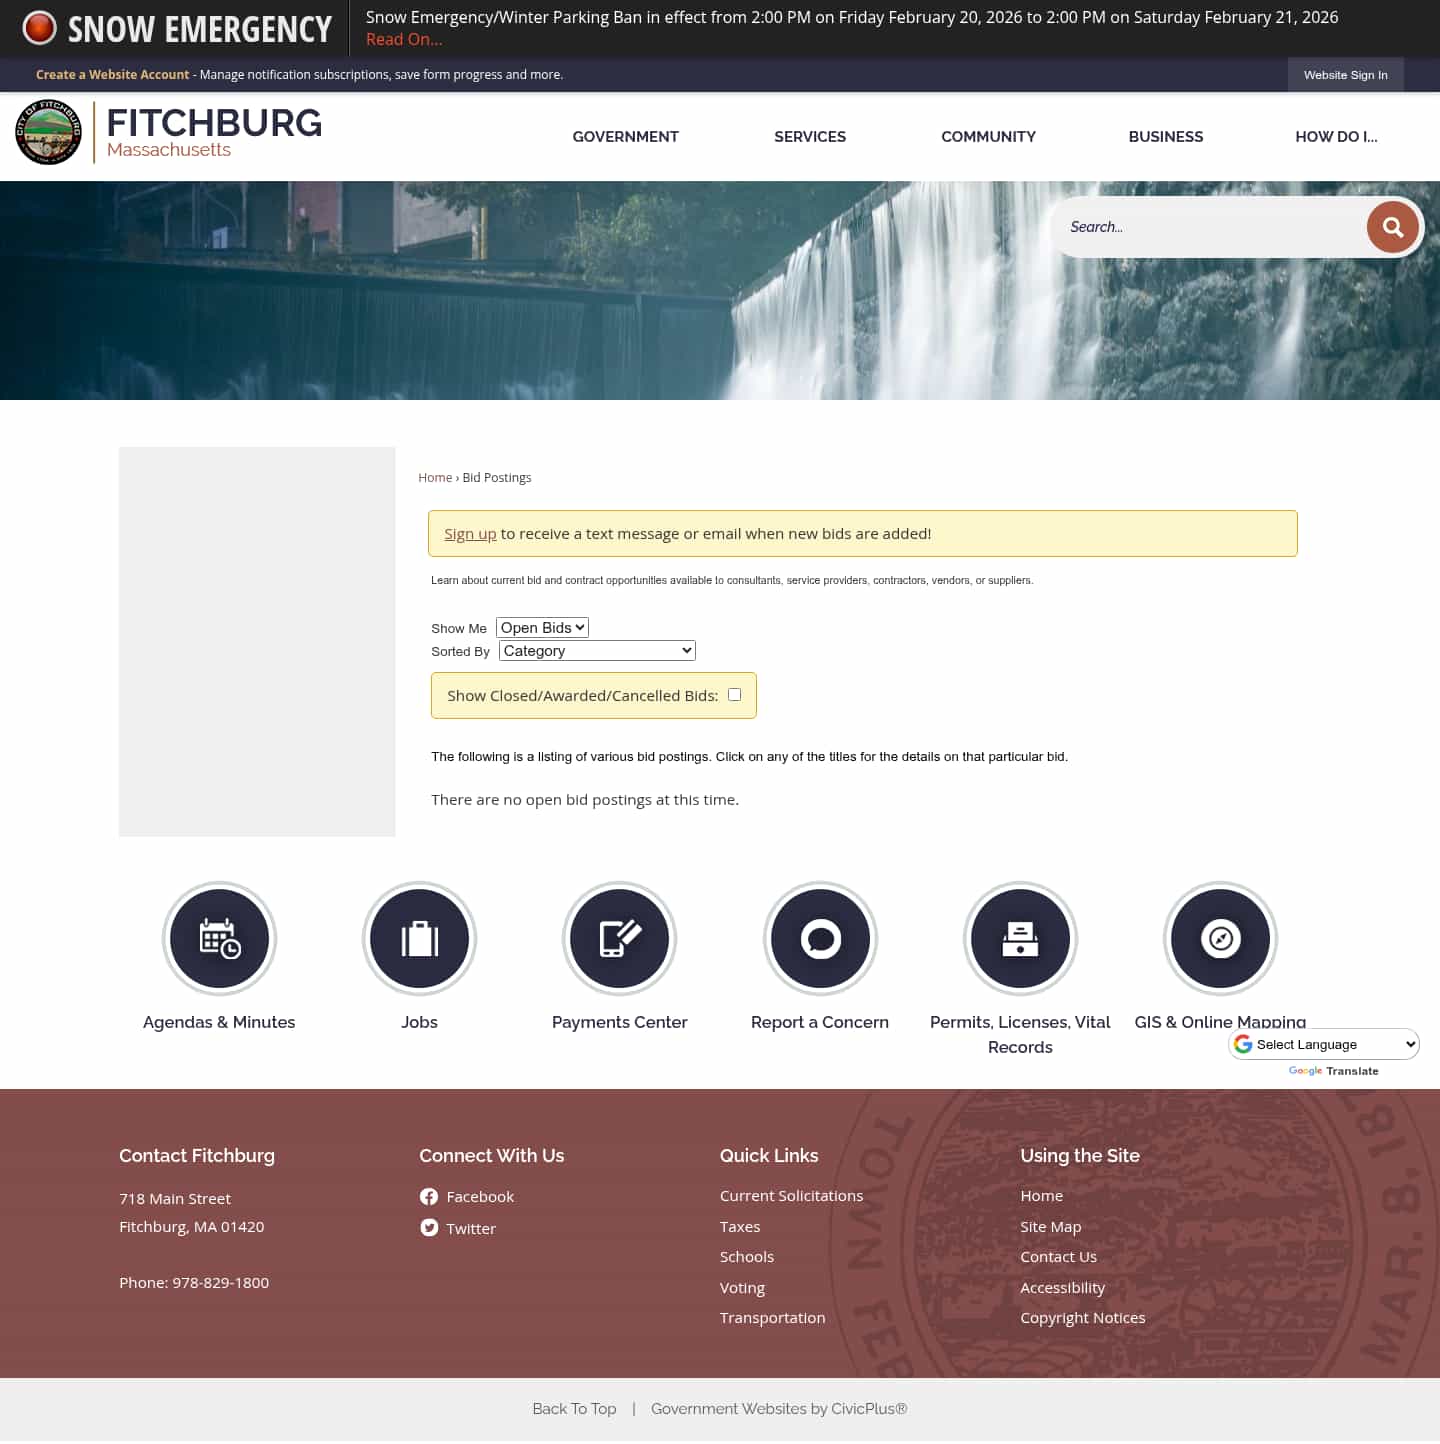This screenshot has width=1440, height=1444.
Task: Open the Show Me bids dropdown
Action: (x=542, y=627)
